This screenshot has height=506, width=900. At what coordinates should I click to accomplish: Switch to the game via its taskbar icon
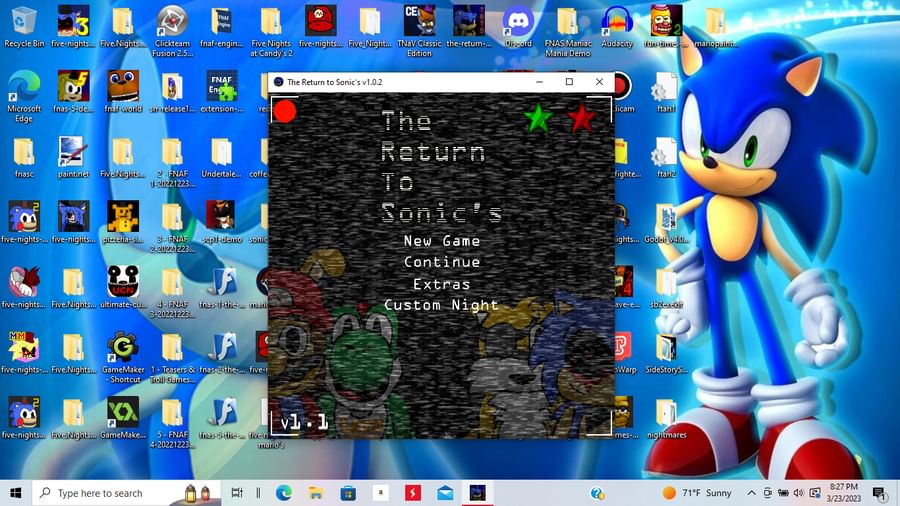coord(477,493)
